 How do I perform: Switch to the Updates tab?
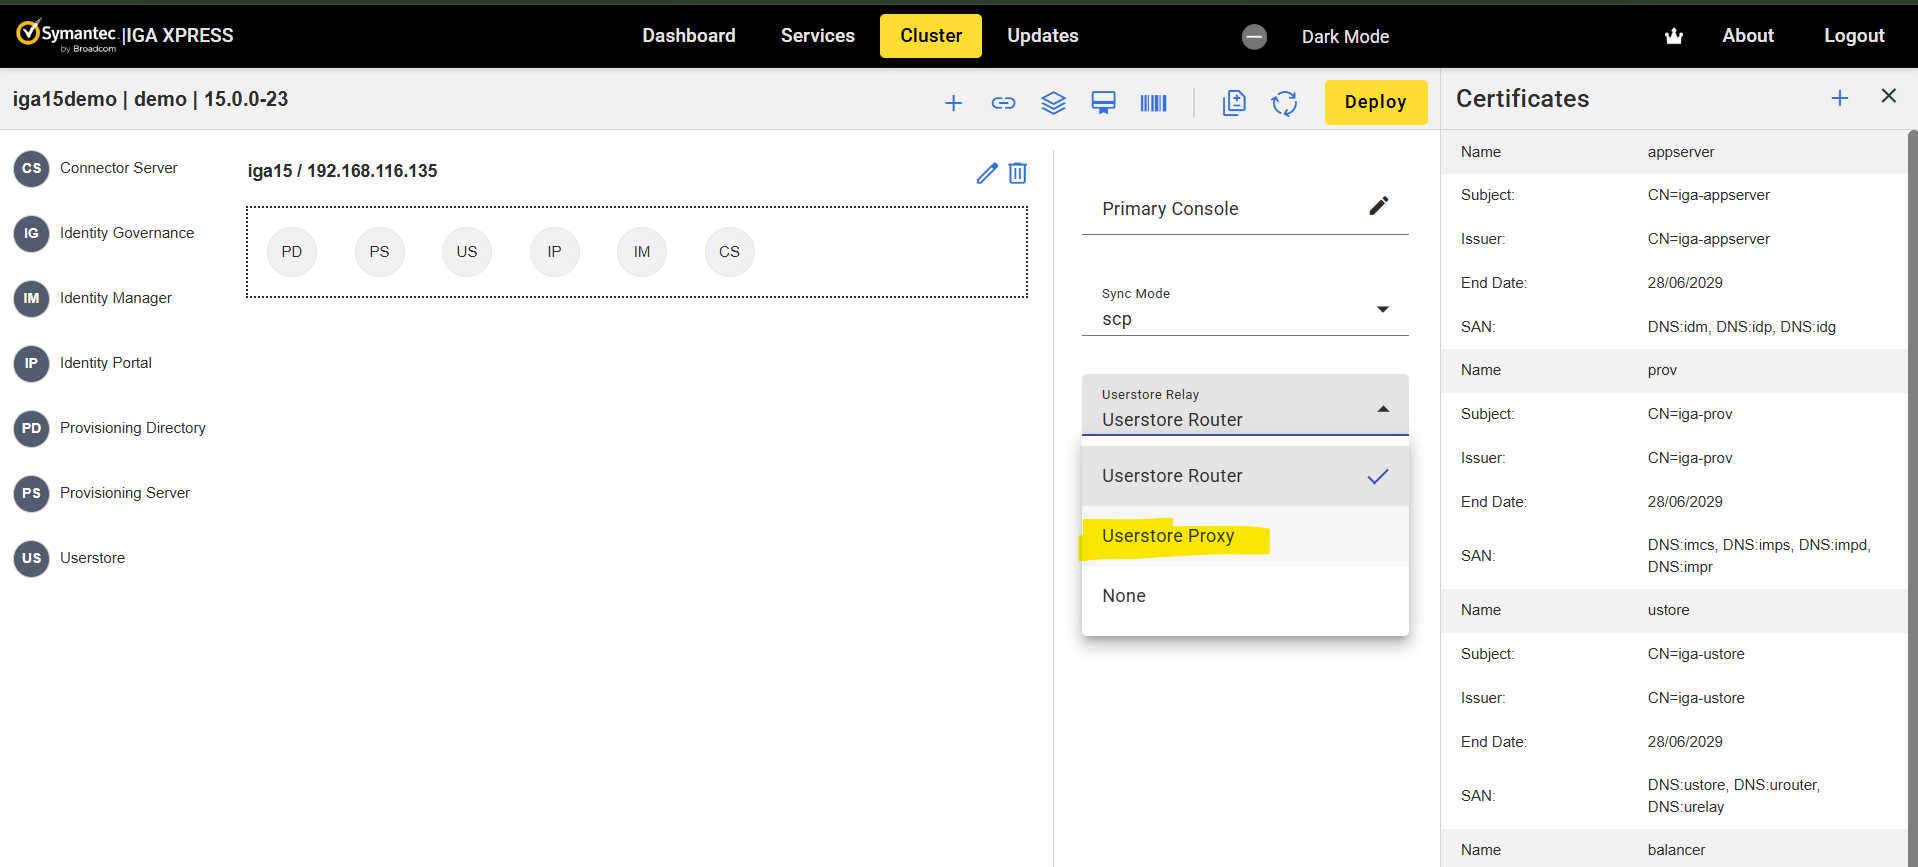point(1042,36)
